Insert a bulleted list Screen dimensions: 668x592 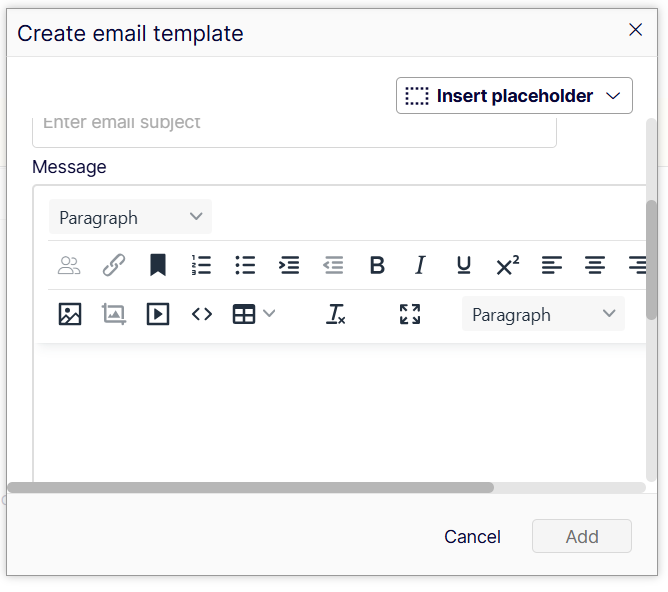click(x=245, y=265)
